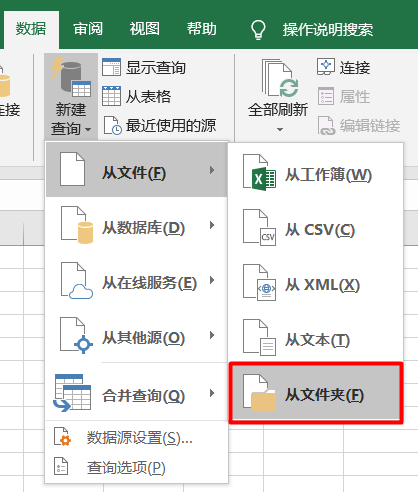Click the 全部刷新 refresh icon
The image size is (418, 492).
point(280,79)
